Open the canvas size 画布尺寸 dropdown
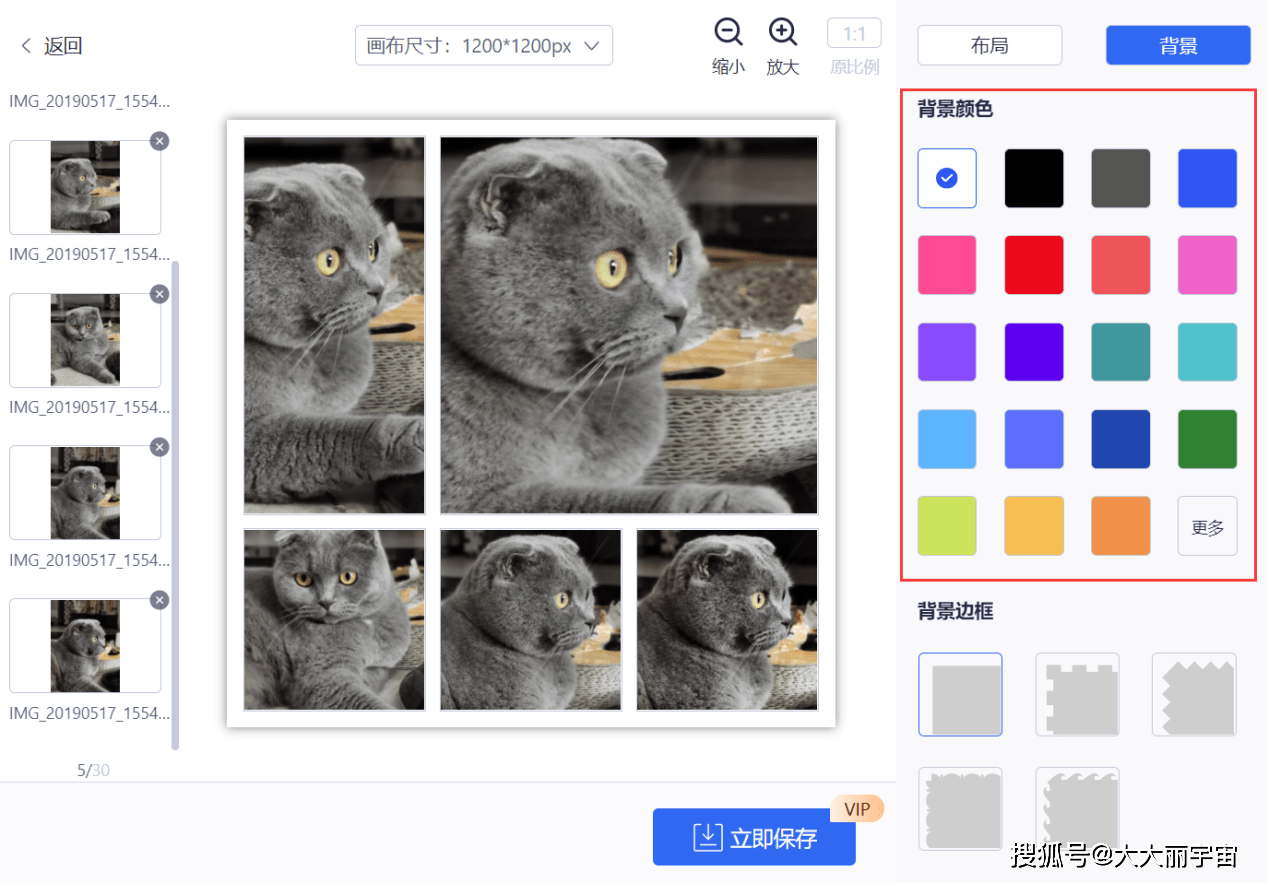This screenshot has height=883, width=1268. 484,46
